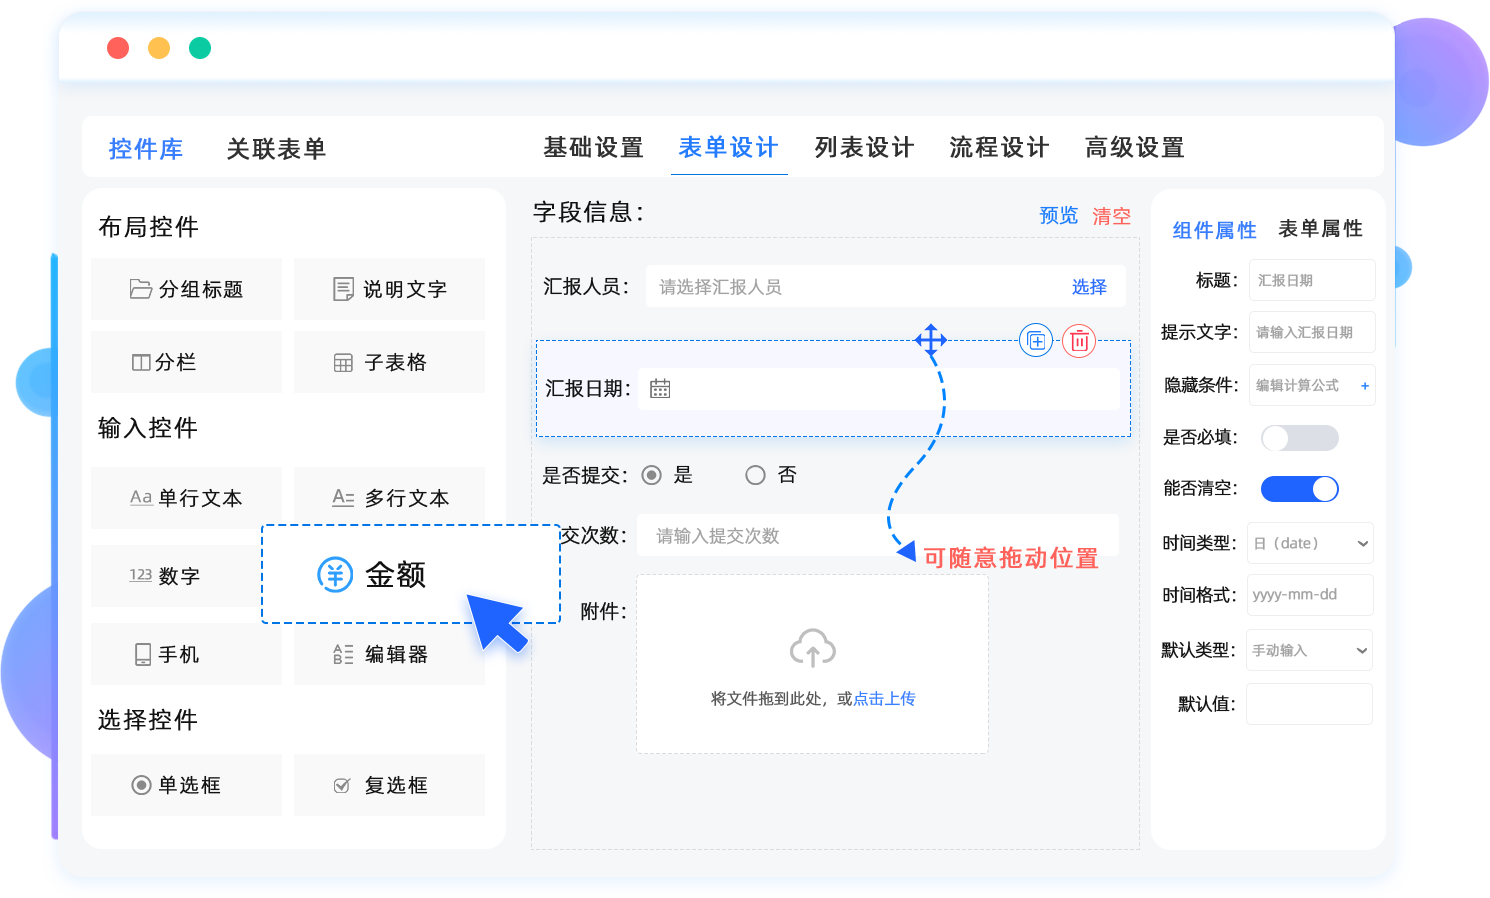Open the 高级设置 tab

pyautogui.click(x=1135, y=148)
